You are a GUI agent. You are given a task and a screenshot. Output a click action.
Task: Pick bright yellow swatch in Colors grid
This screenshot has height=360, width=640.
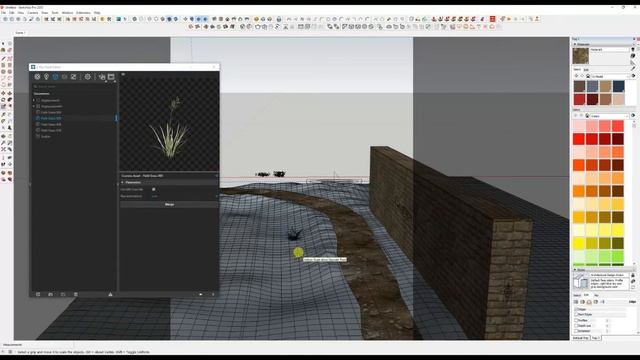click(x=579, y=243)
